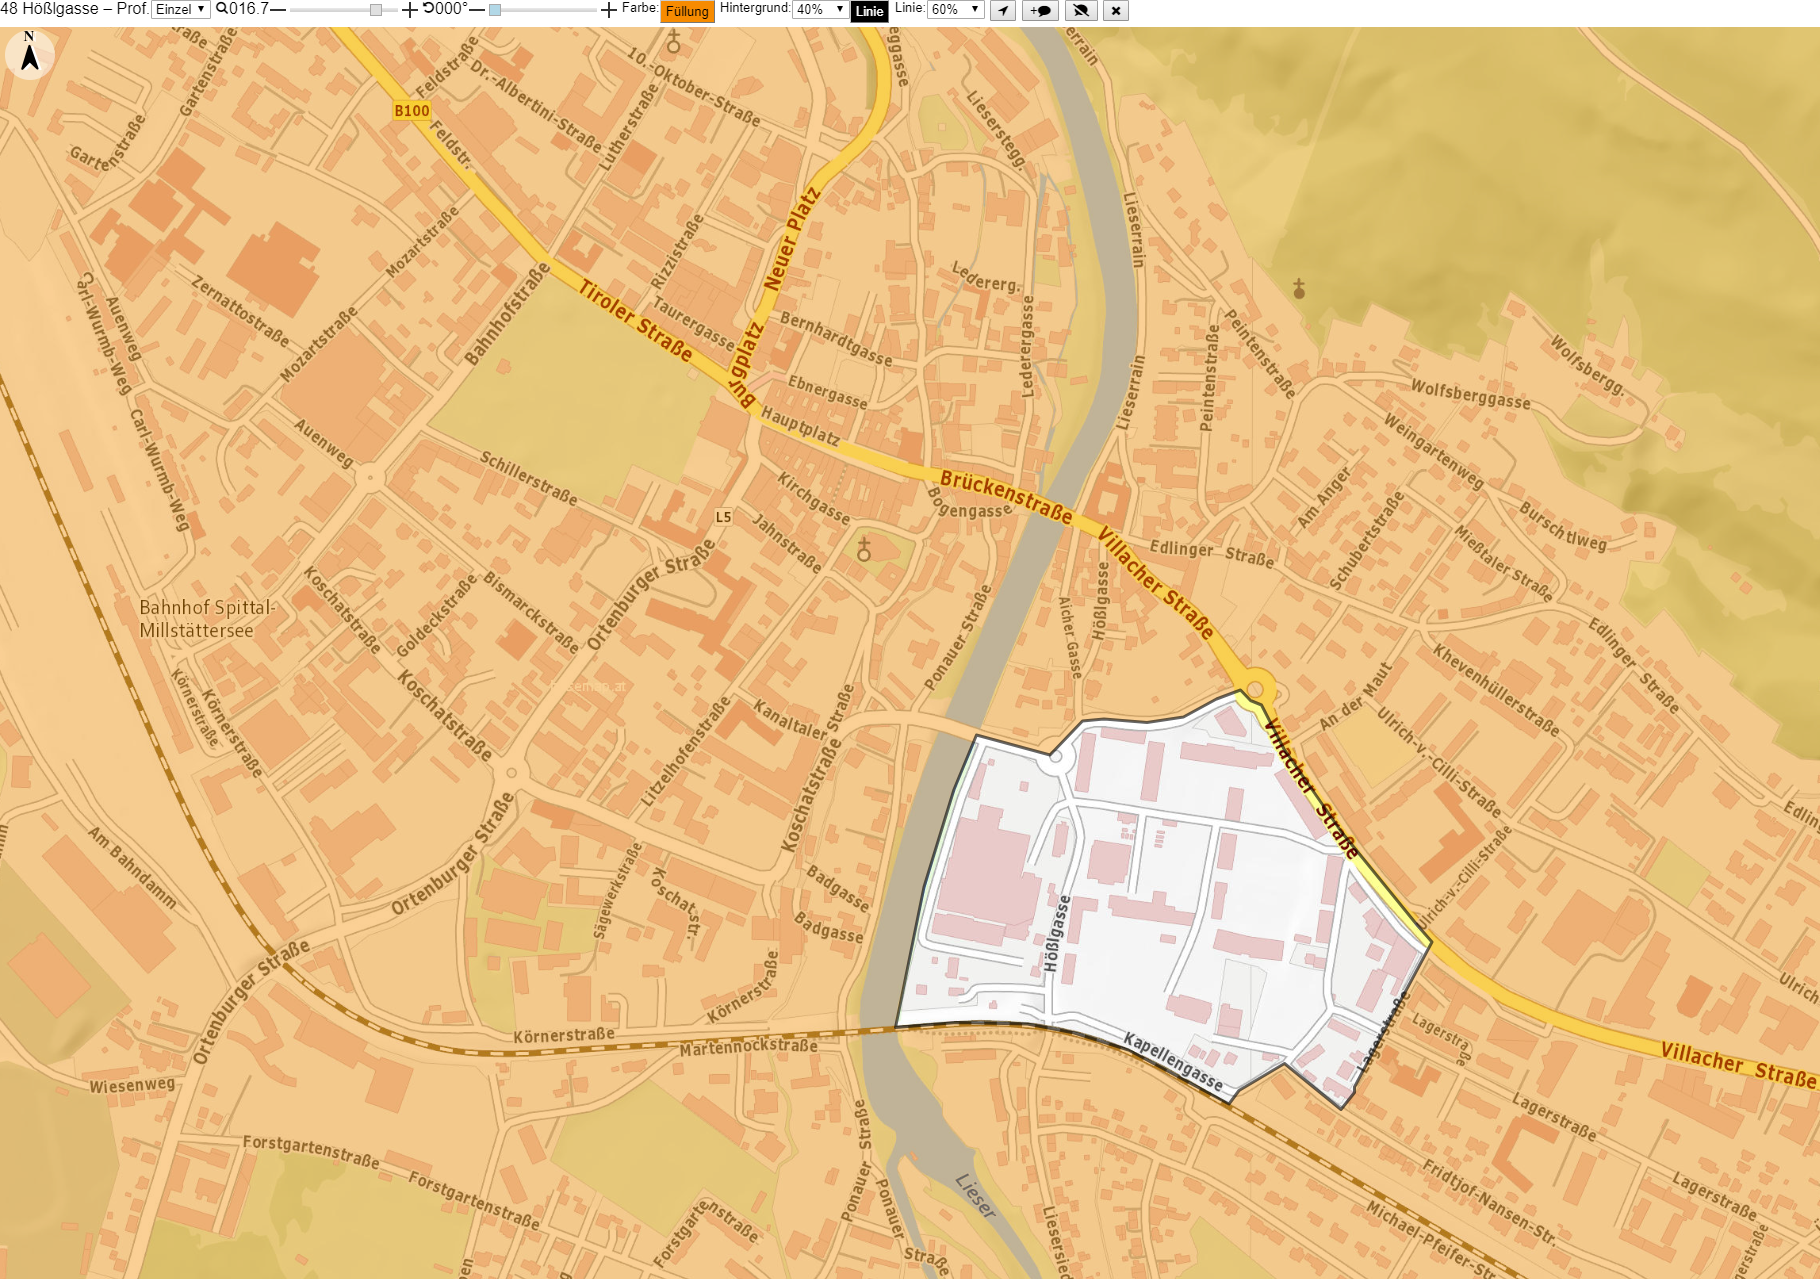Toggle the crossed-out eye visibility button

(x=1080, y=11)
